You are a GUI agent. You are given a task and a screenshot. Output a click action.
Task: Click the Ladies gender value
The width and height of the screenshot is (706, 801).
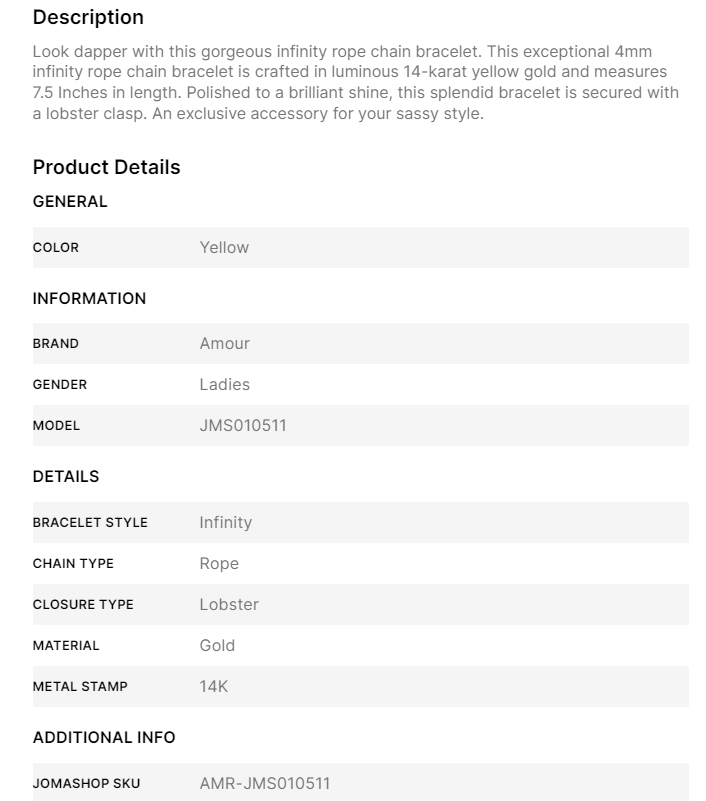(x=224, y=385)
